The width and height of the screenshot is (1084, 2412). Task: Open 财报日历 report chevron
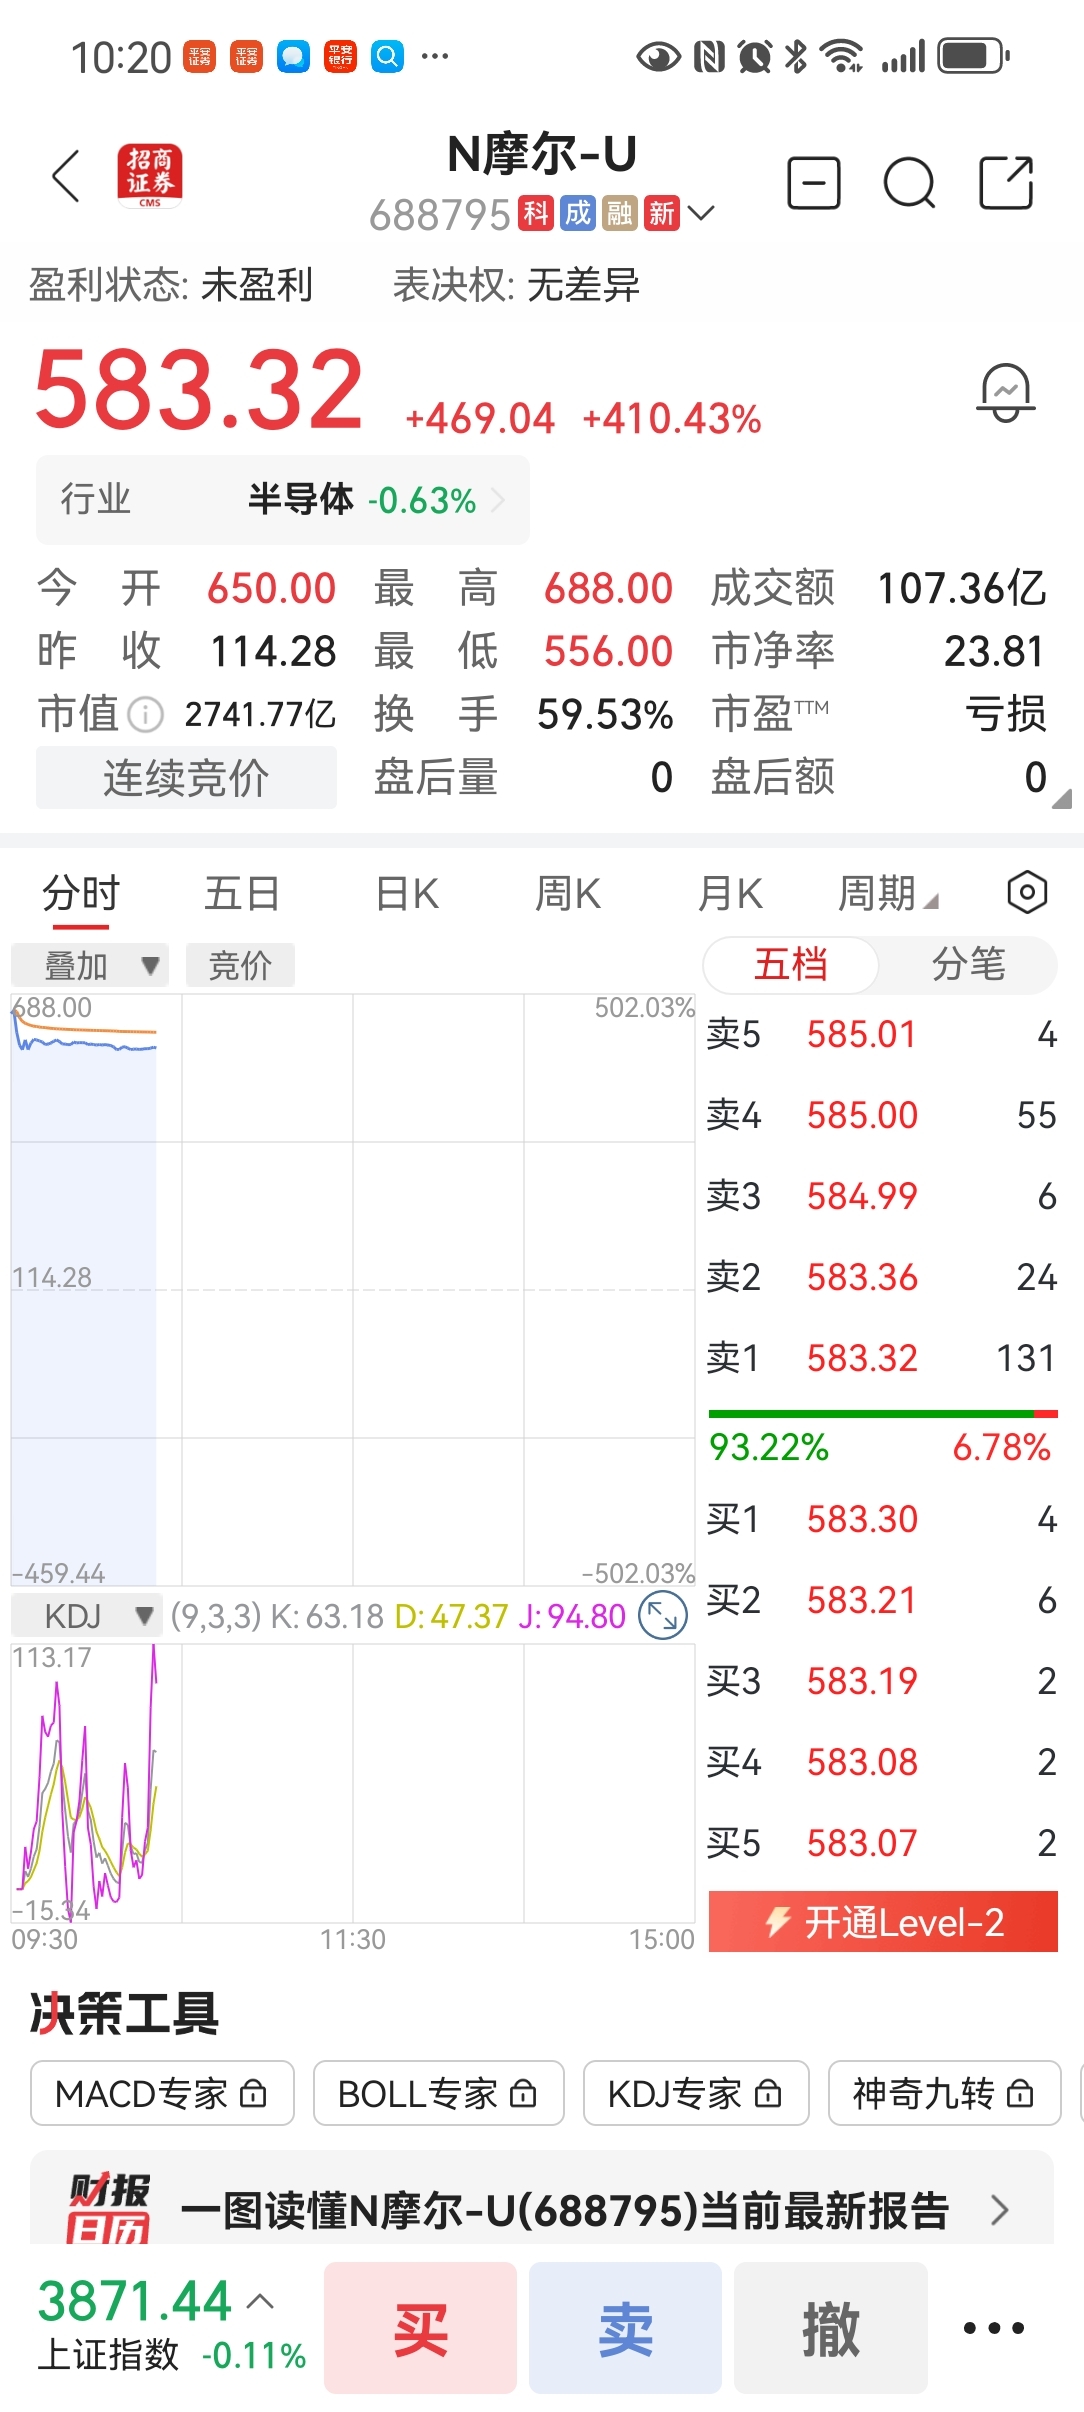coord(998,2210)
